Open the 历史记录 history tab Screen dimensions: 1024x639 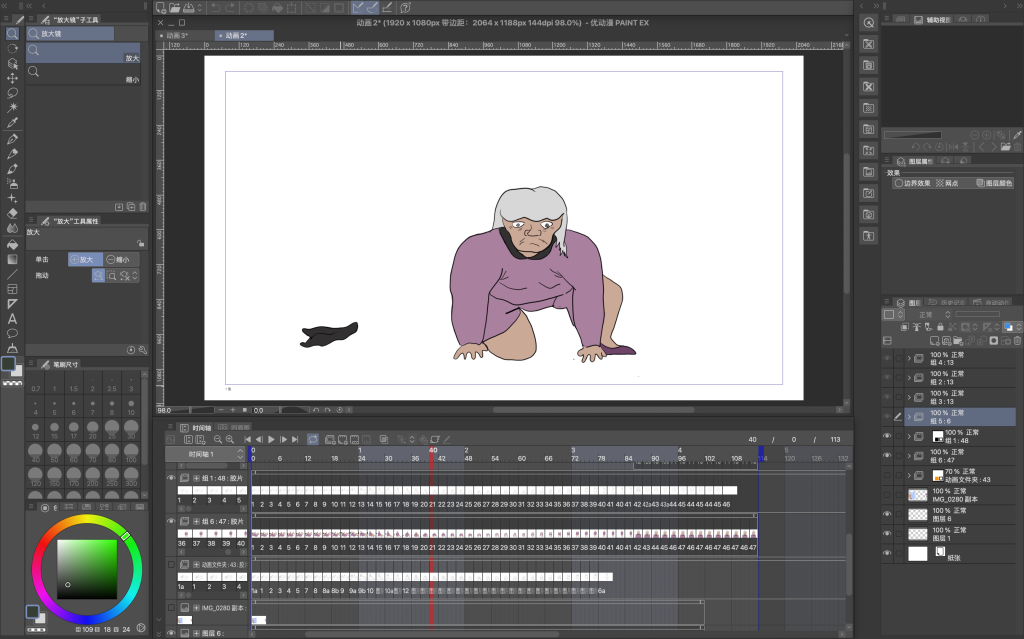point(945,303)
